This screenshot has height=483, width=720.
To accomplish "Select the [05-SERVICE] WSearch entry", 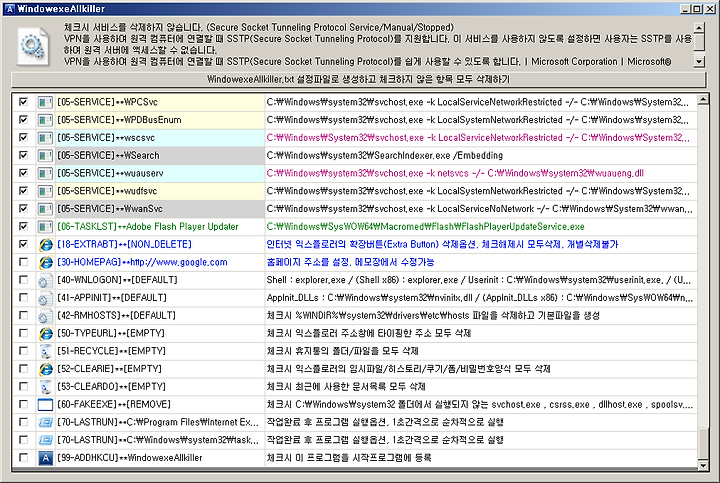I will point(108,156).
